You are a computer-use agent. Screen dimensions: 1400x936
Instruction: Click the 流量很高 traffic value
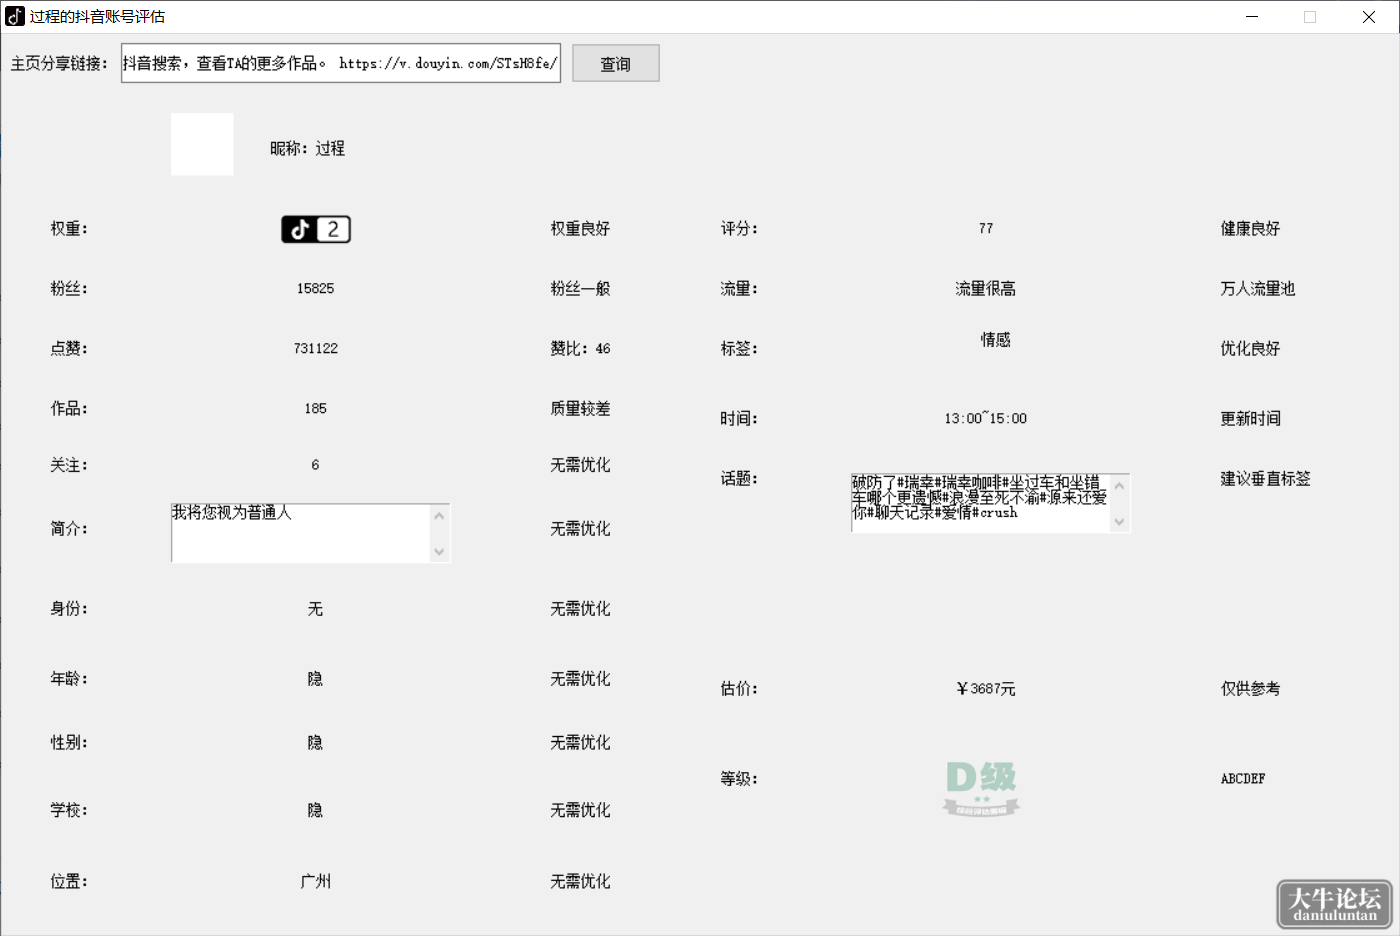click(x=986, y=289)
